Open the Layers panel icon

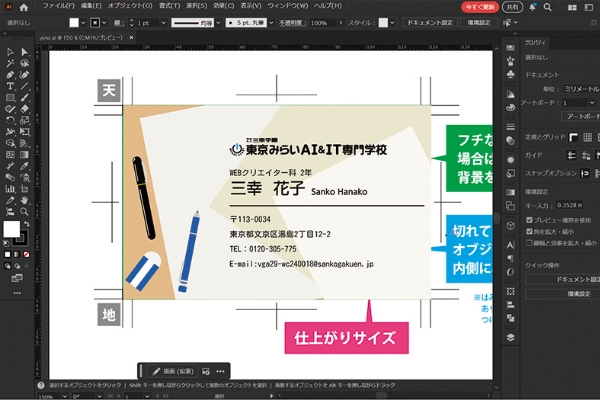point(510,338)
